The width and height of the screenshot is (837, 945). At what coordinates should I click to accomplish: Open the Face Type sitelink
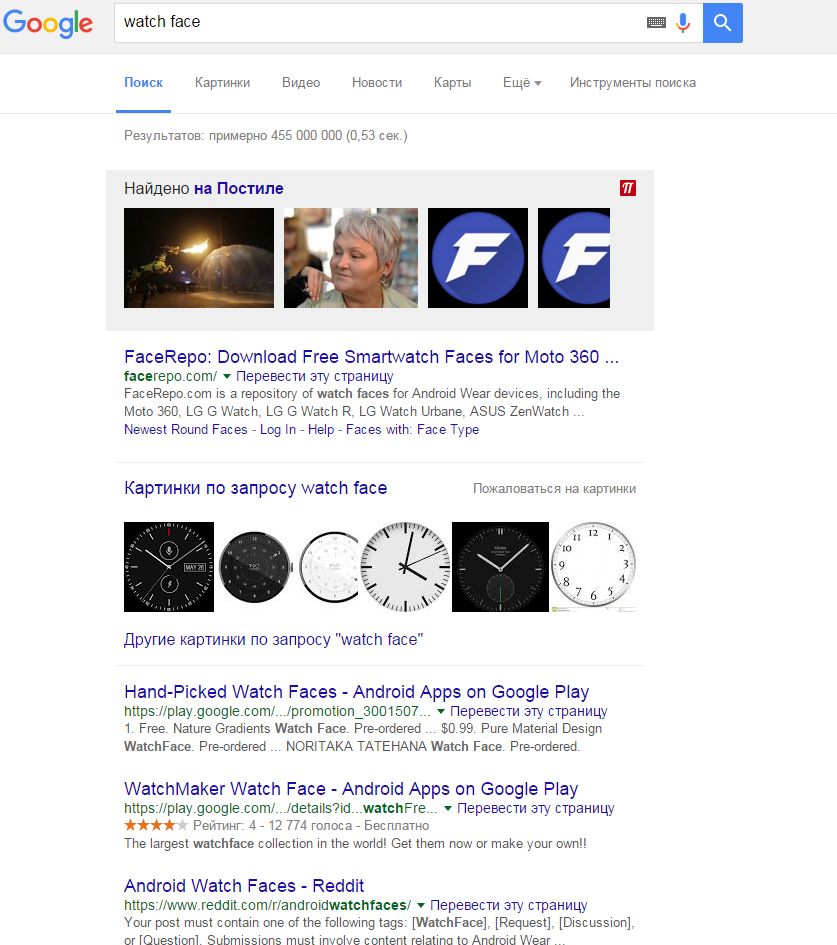448,430
